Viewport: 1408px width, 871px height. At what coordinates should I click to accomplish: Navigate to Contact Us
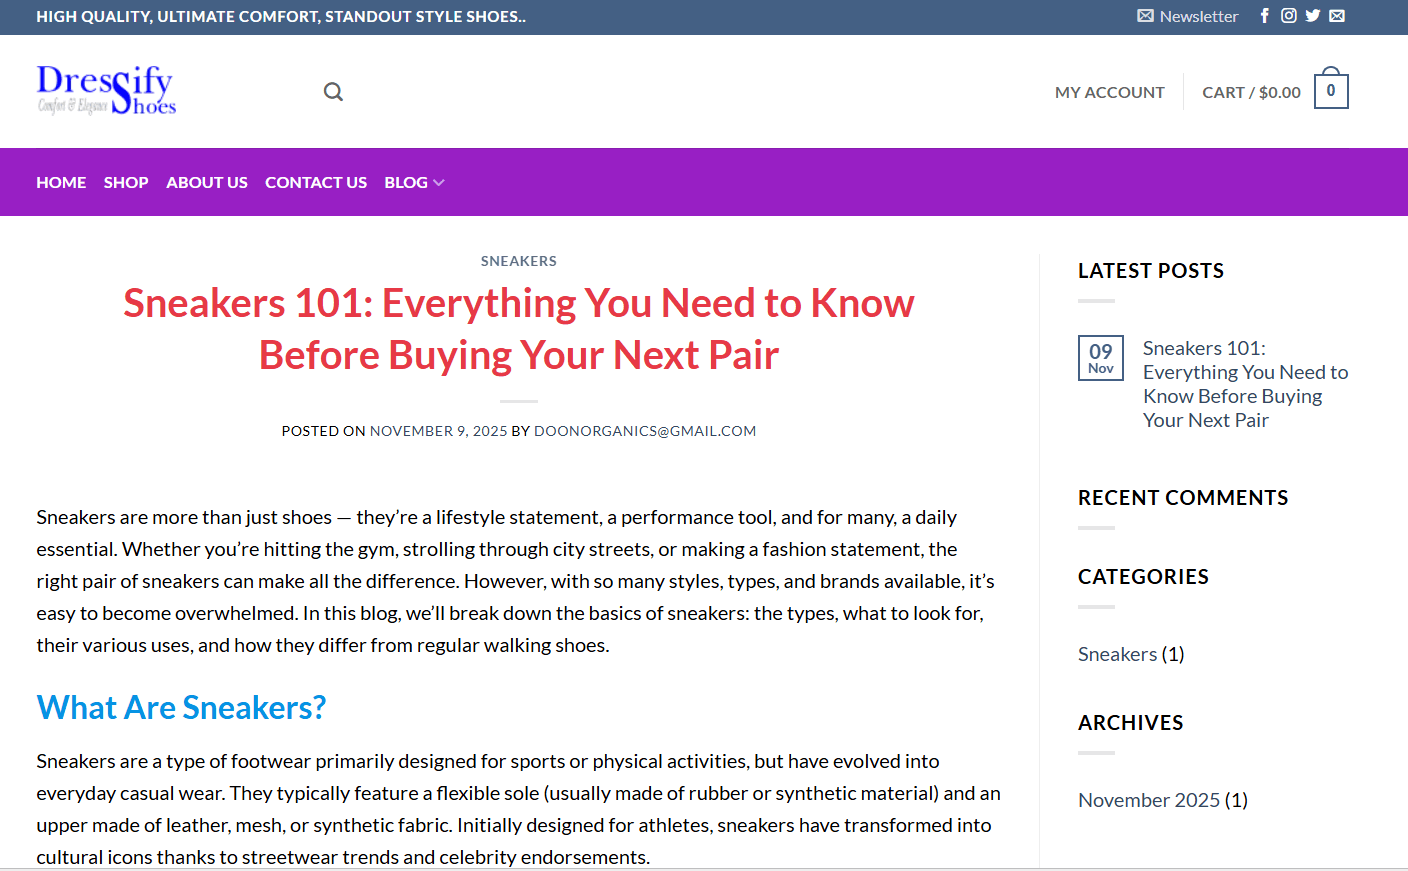[x=316, y=183]
